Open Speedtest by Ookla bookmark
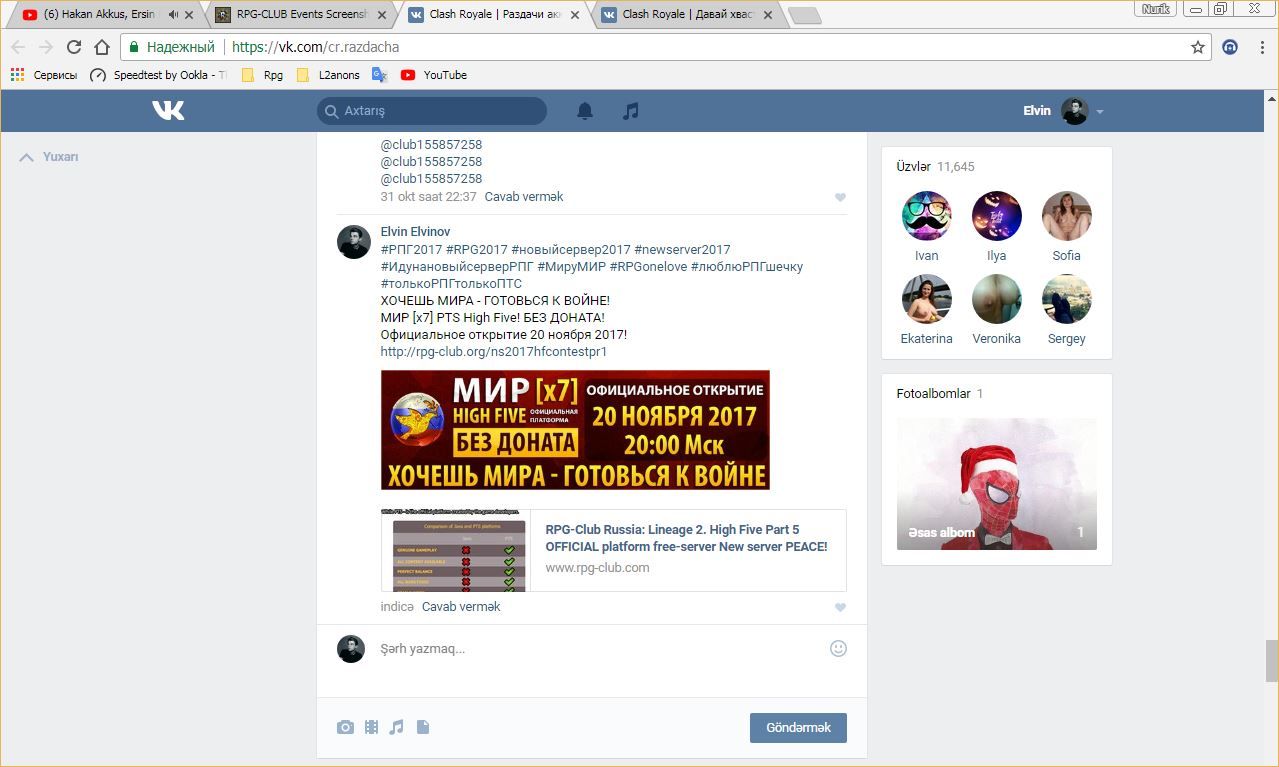This screenshot has height=767, width=1279. pyautogui.click(x=158, y=75)
